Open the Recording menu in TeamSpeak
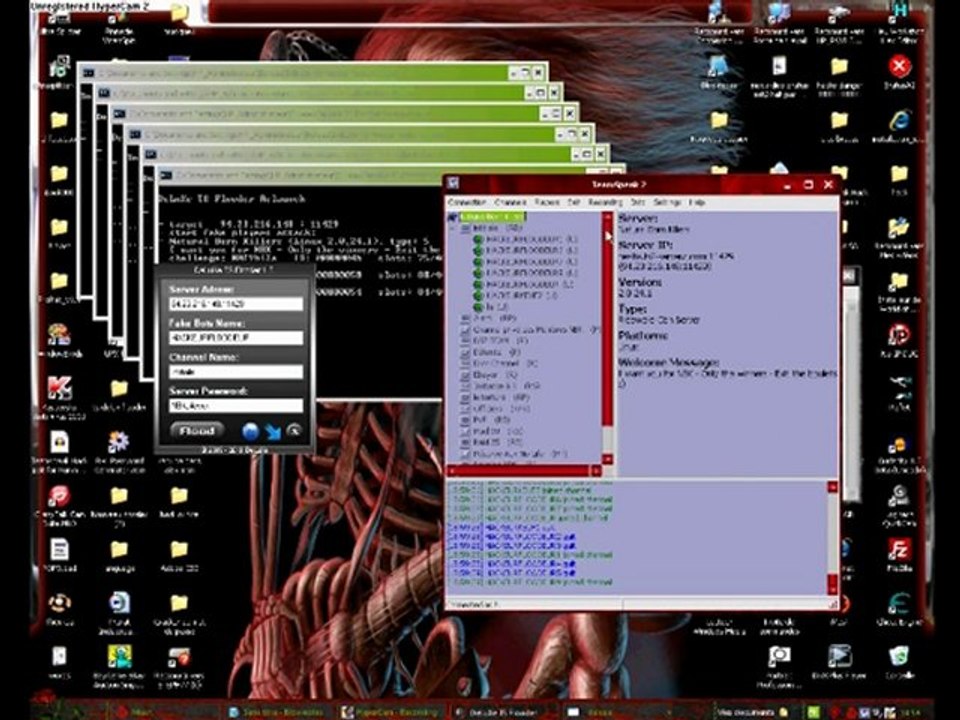This screenshot has width=960, height=720. pyautogui.click(x=605, y=202)
